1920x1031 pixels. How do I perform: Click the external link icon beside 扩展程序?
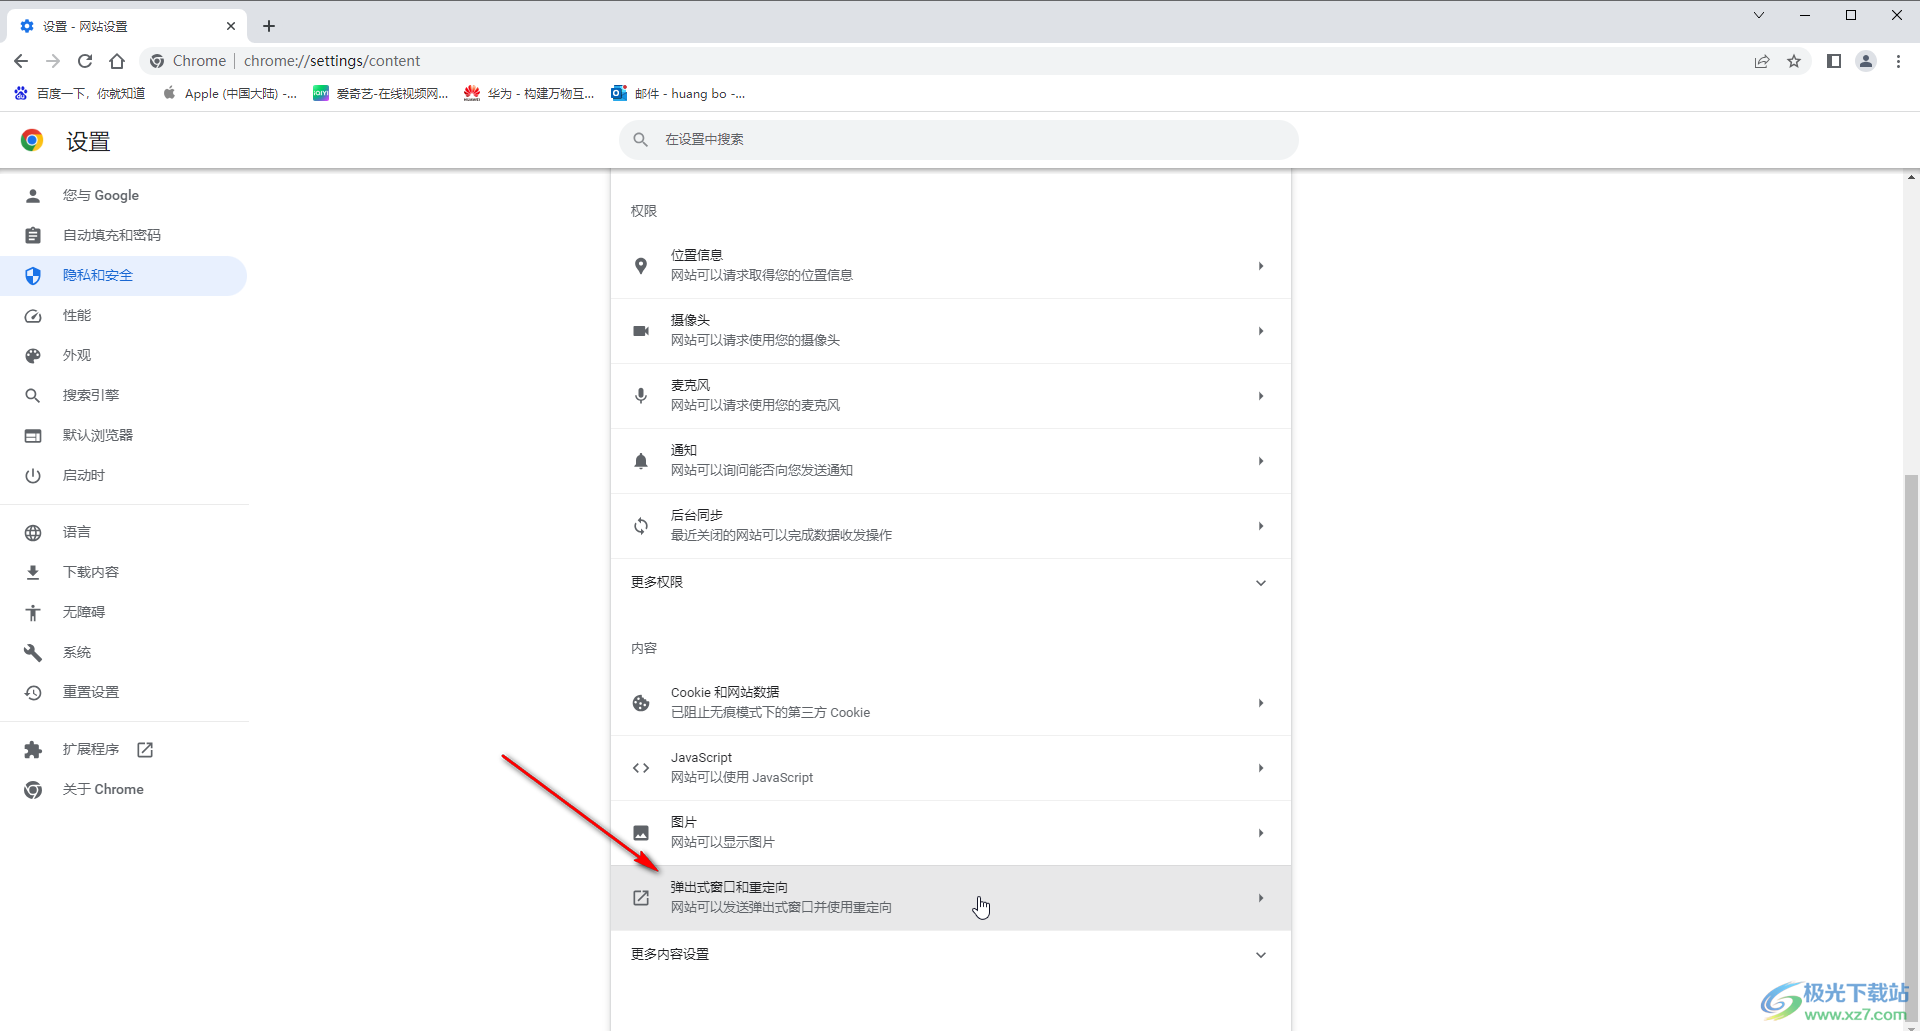[145, 750]
